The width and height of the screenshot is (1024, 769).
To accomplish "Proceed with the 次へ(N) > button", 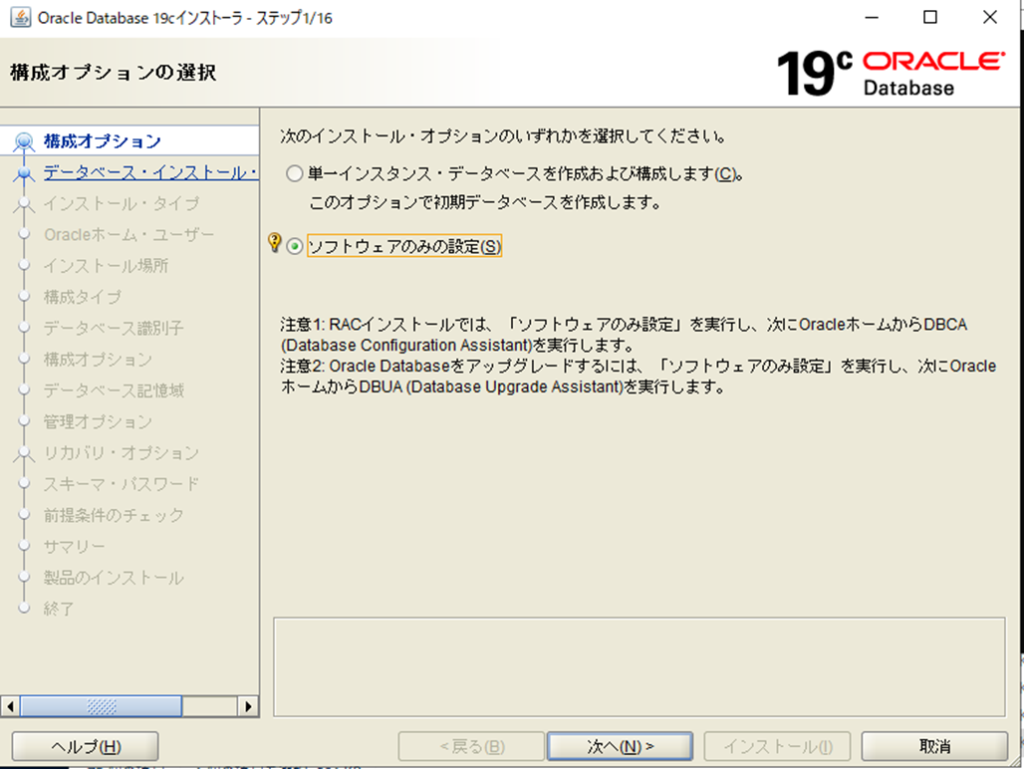I will point(619,746).
